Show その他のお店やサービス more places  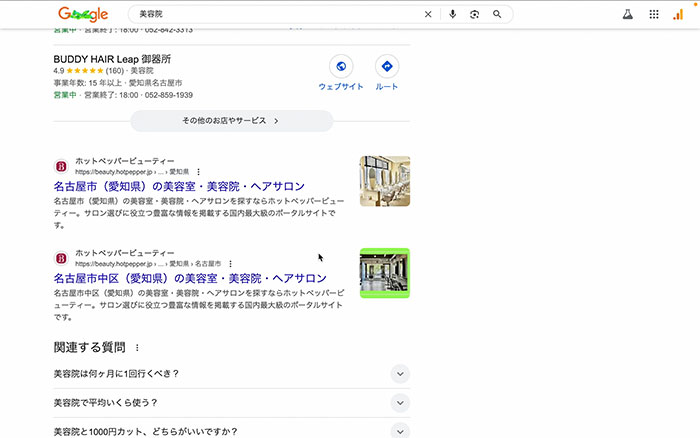point(232,121)
